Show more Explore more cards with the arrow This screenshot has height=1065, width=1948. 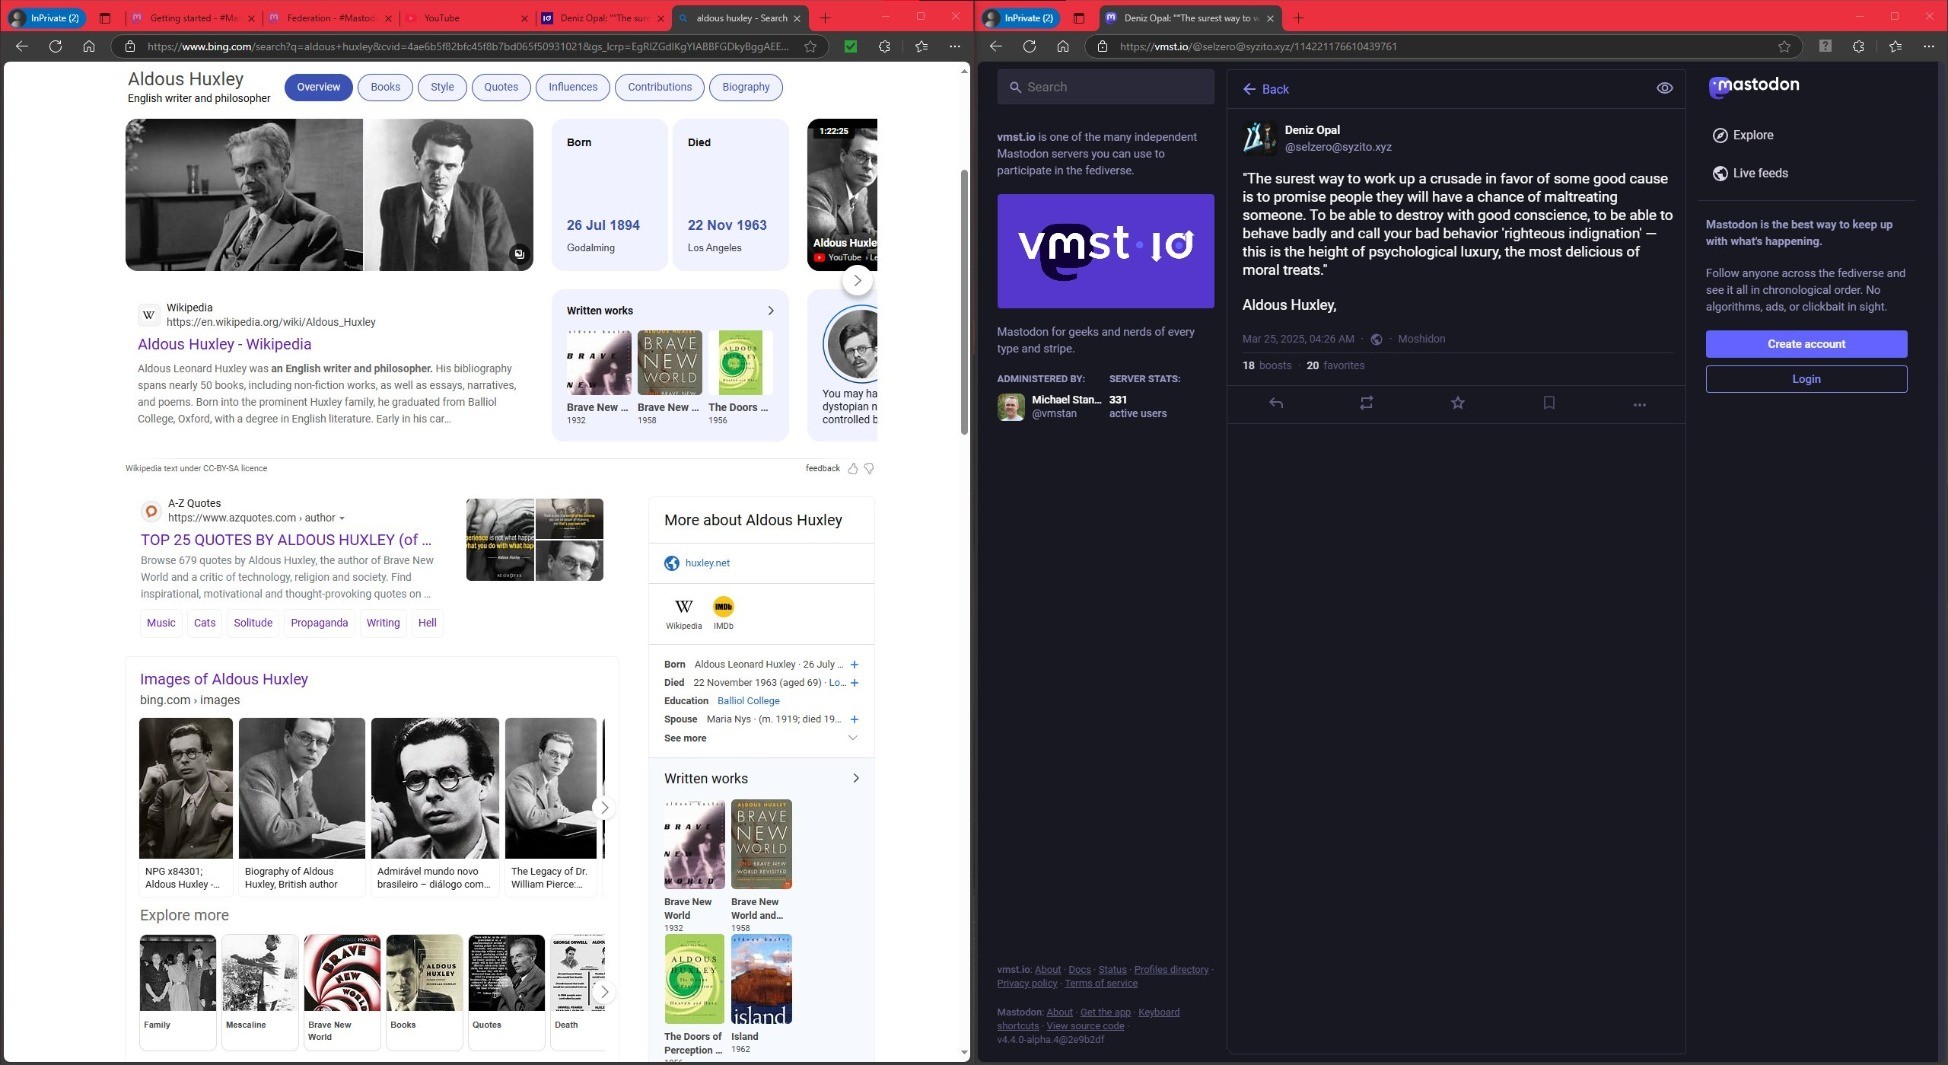604,992
